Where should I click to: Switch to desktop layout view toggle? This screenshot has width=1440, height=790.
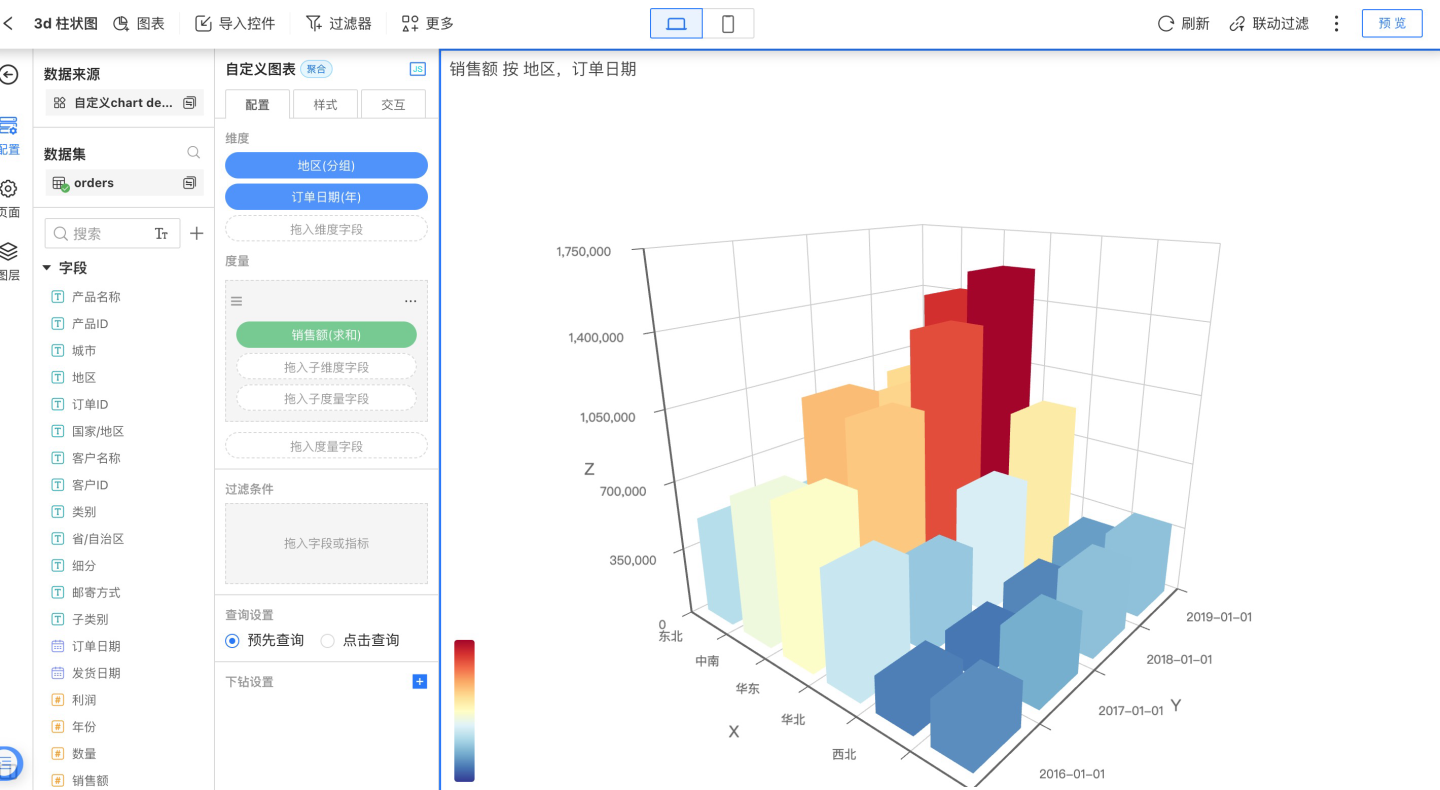pos(676,24)
